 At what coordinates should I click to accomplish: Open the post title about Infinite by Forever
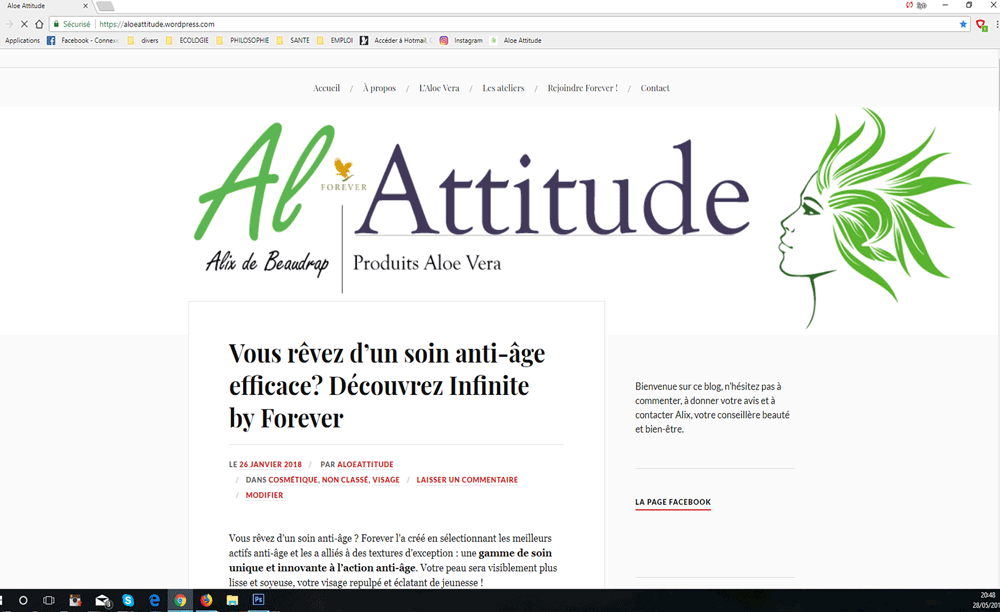[x=387, y=385]
